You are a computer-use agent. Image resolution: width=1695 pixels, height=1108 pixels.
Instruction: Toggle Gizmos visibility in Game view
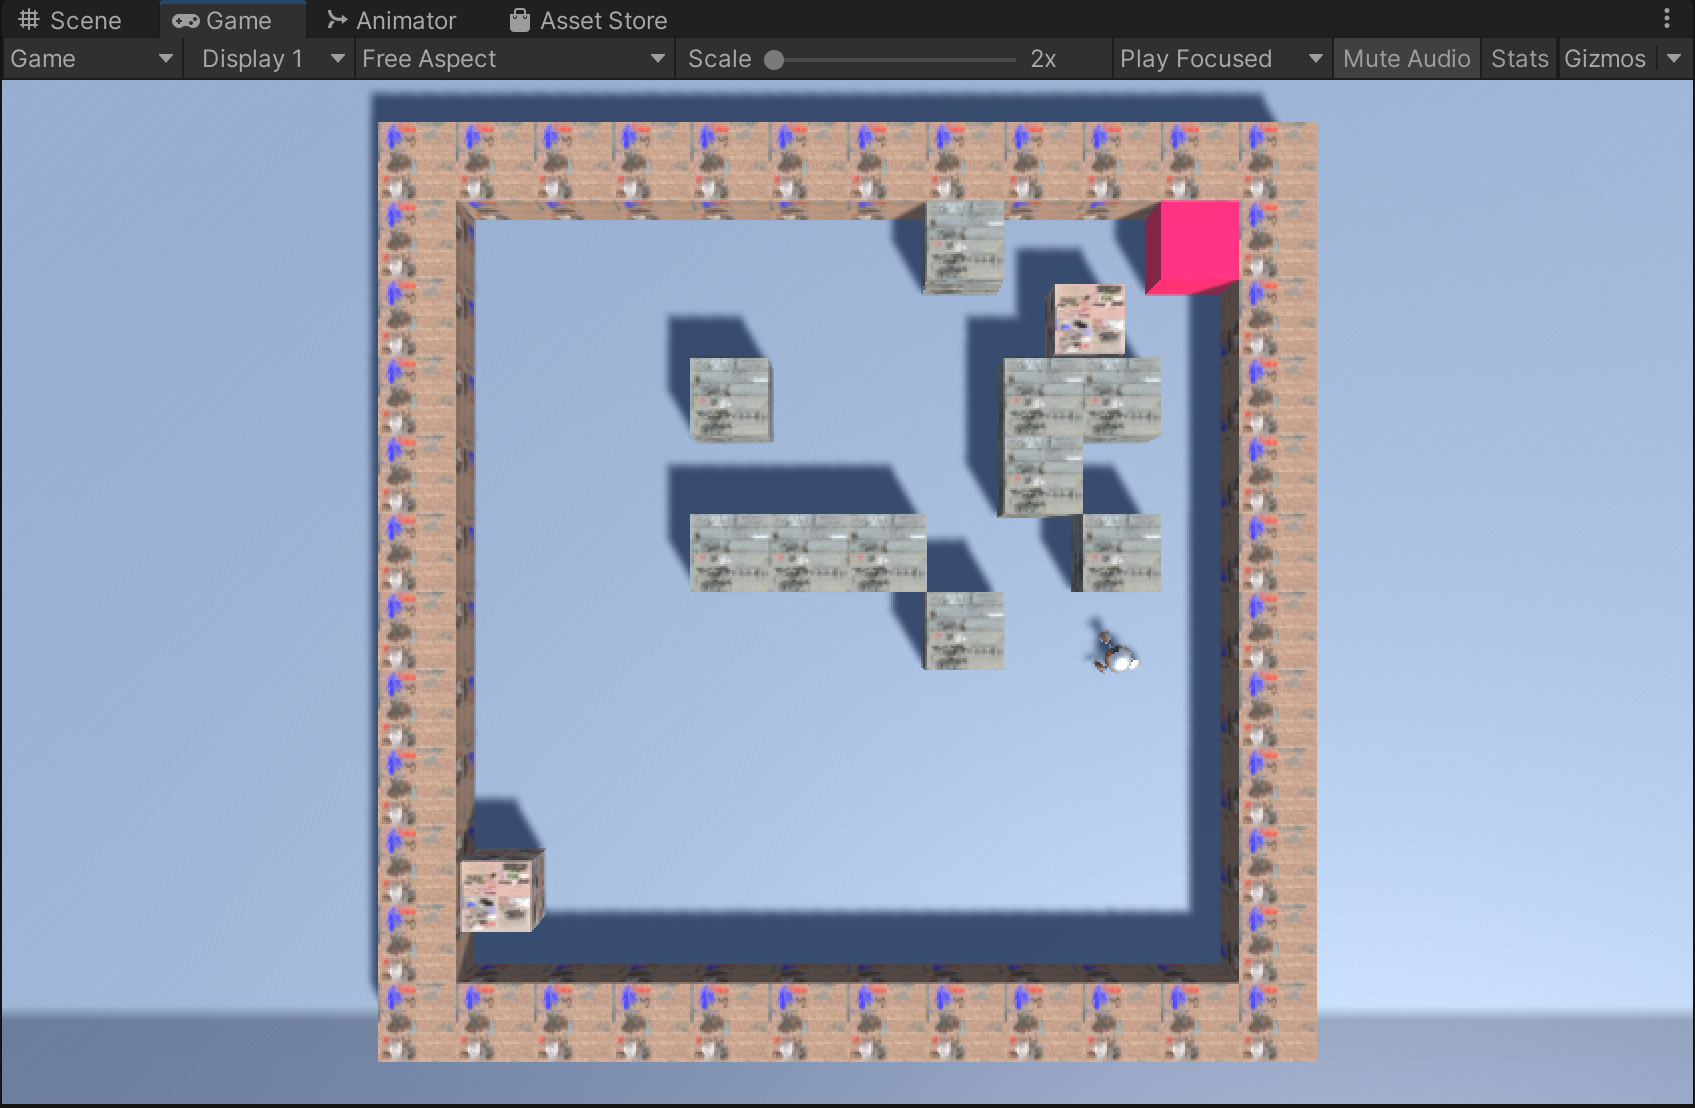[x=1606, y=58]
